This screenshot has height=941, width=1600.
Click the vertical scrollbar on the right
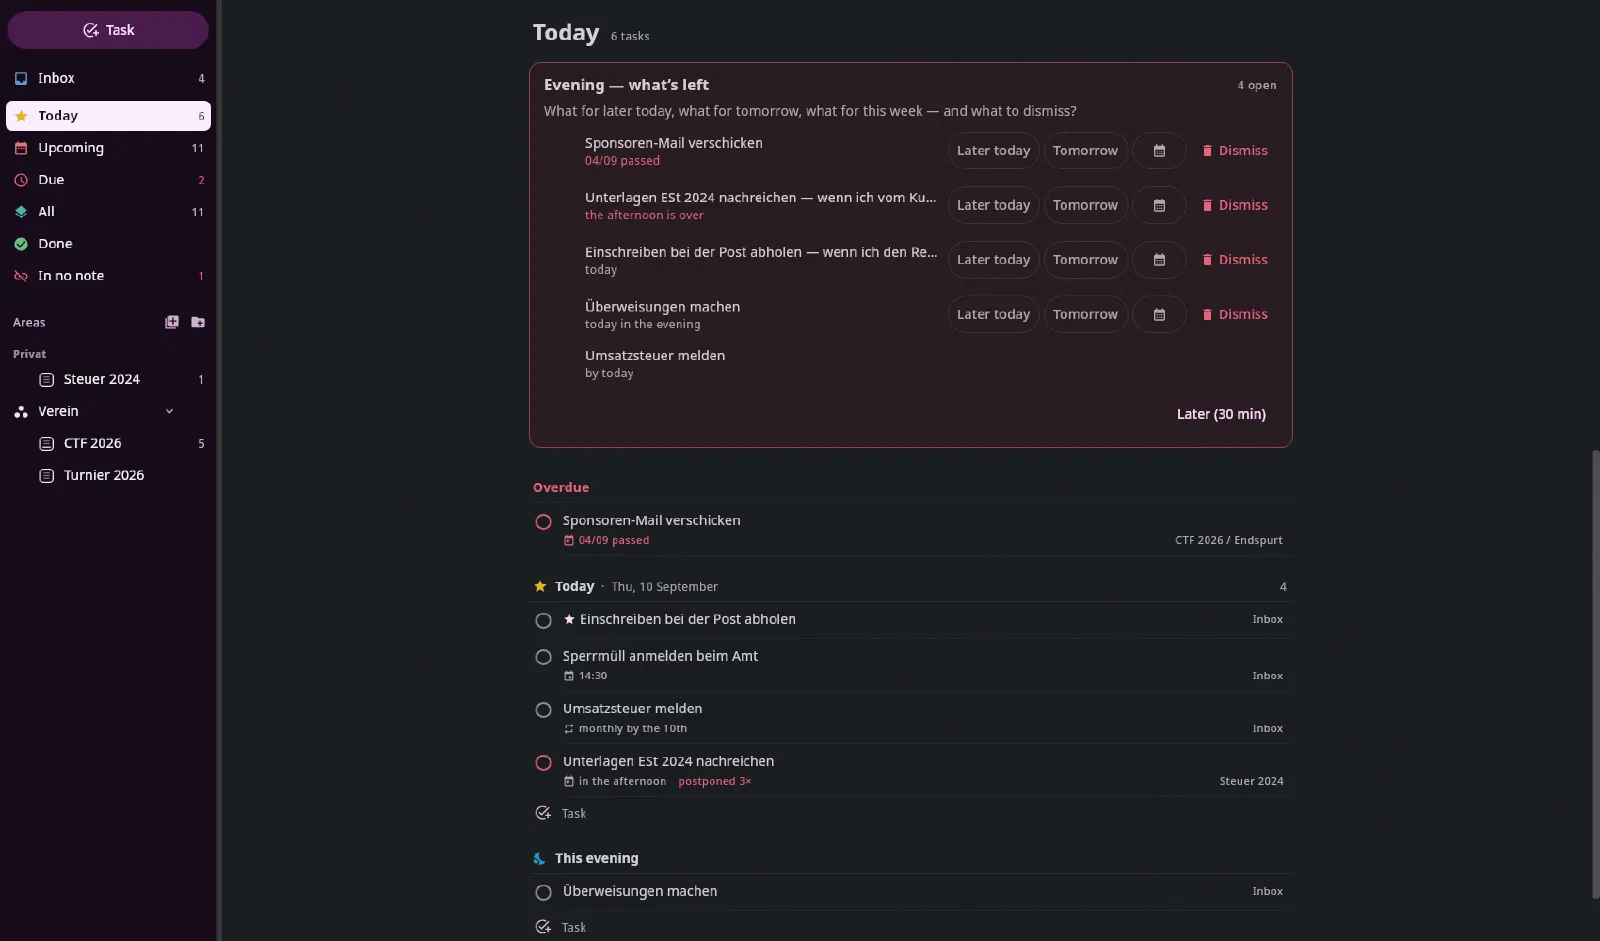[x=1595, y=674]
